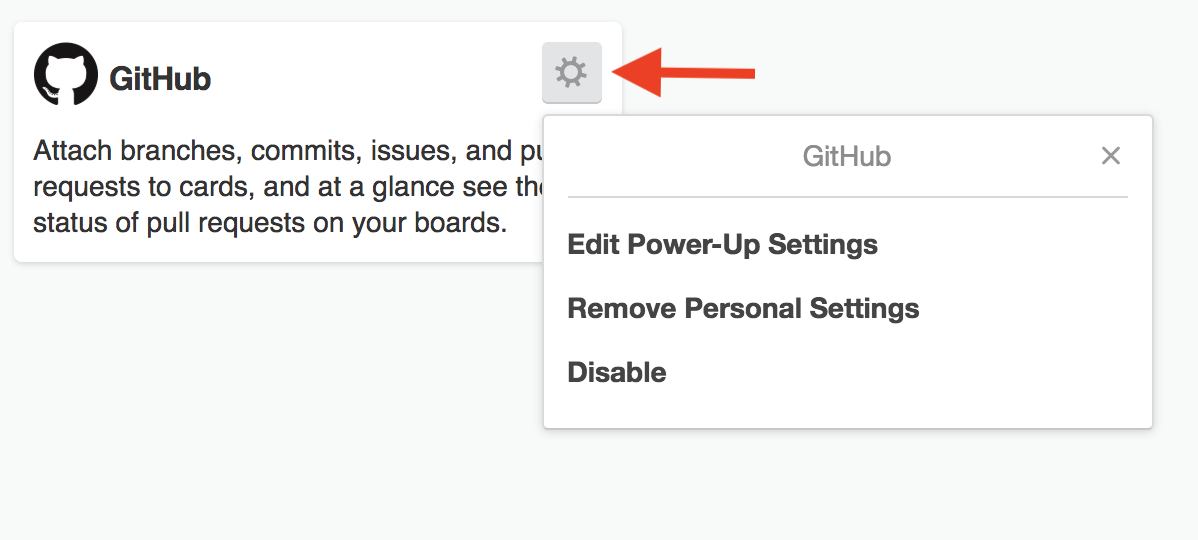Open the GitHub Power-Up gear settings
The image size is (1198, 540).
coord(571,73)
